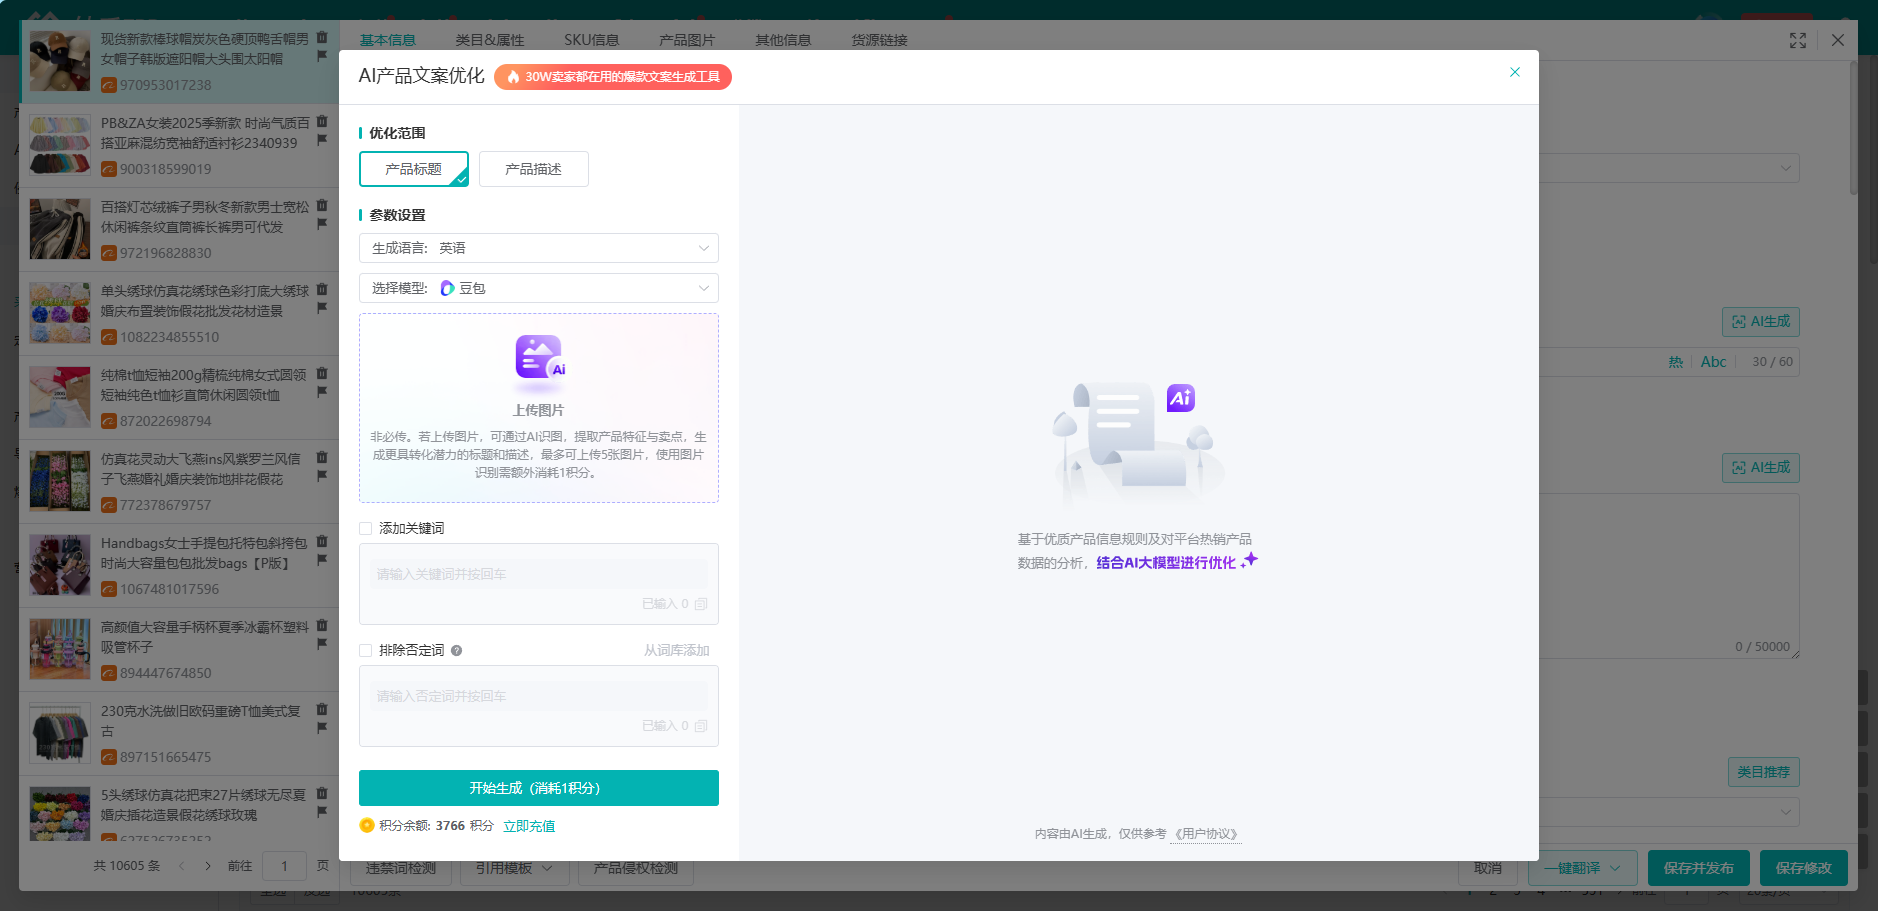Click the trash icon for 高颜值大容量手柄杯 product
The width and height of the screenshot is (1878, 911).
click(322, 625)
